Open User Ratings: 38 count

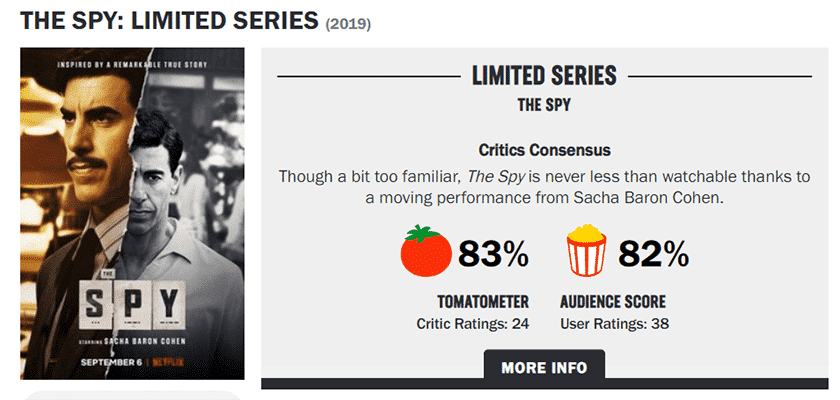614,324
